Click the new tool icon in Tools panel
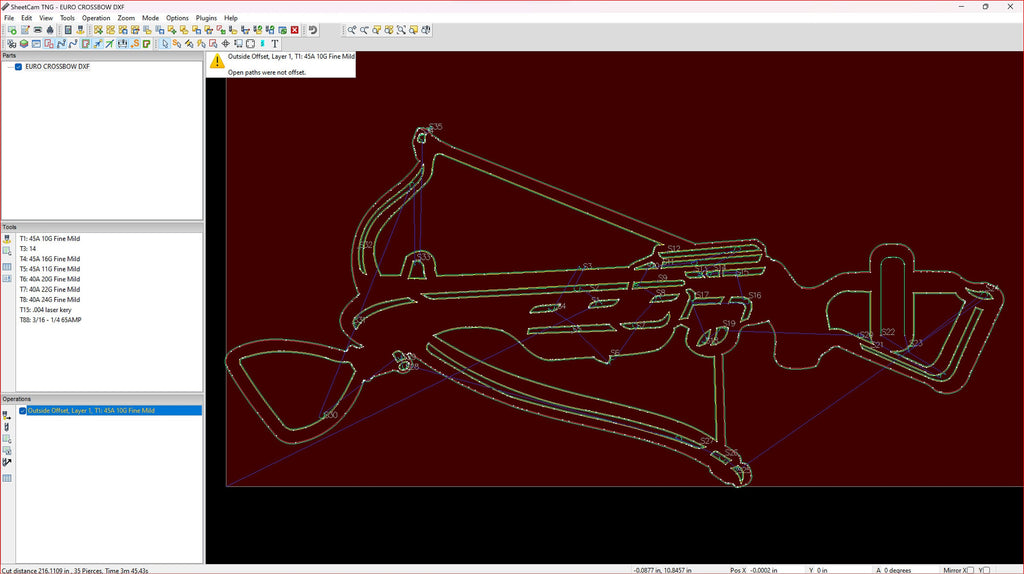The width and height of the screenshot is (1024, 574). (x=7, y=239)
